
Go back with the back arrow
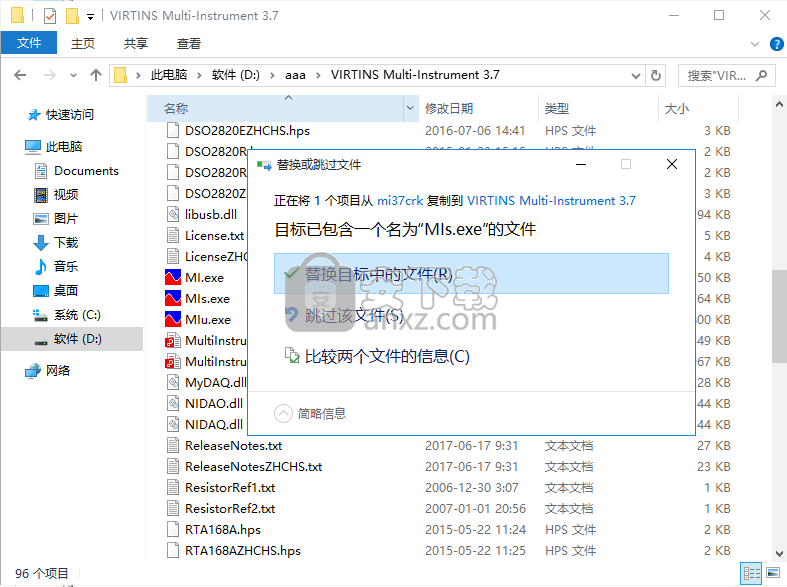(x=20, y=75)
